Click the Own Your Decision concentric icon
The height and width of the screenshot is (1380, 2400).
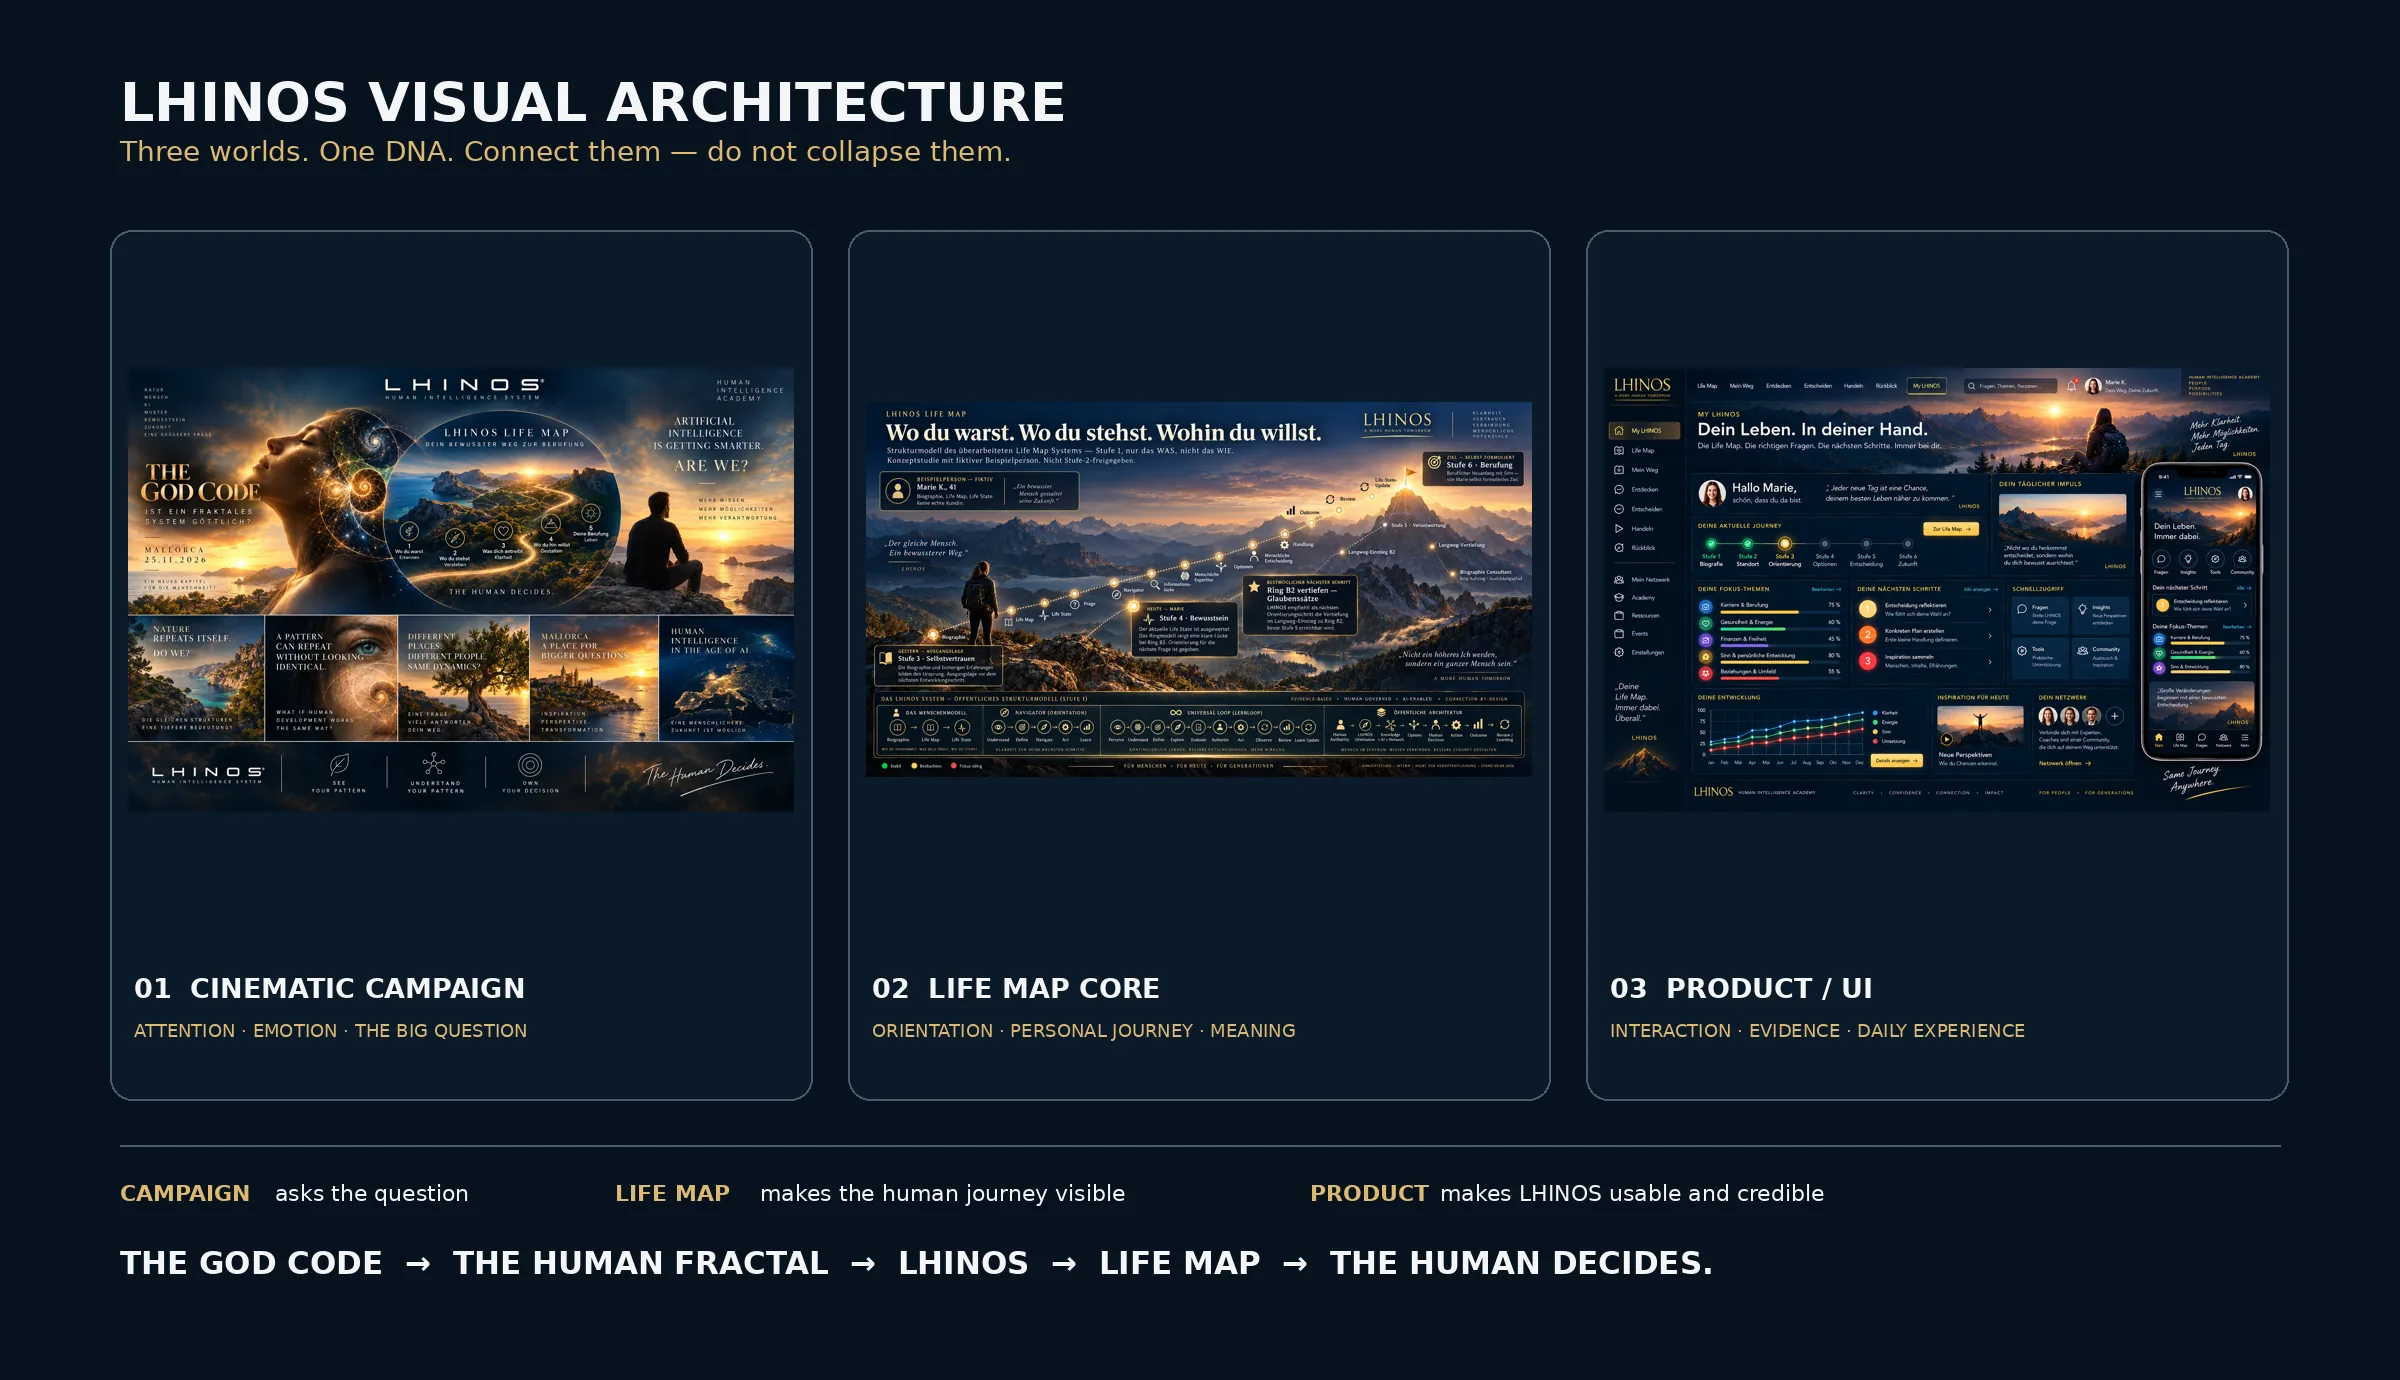coord(530,765)
